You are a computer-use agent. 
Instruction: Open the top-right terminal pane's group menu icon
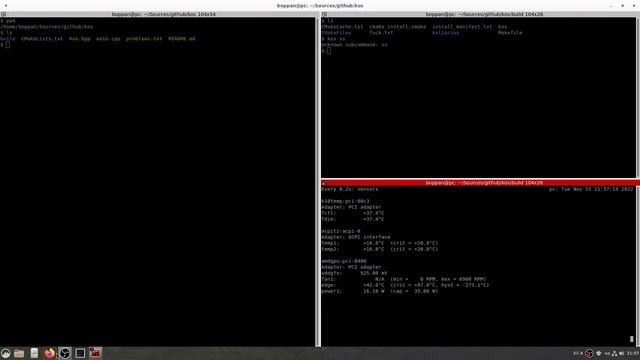click(x=324, y=14)
